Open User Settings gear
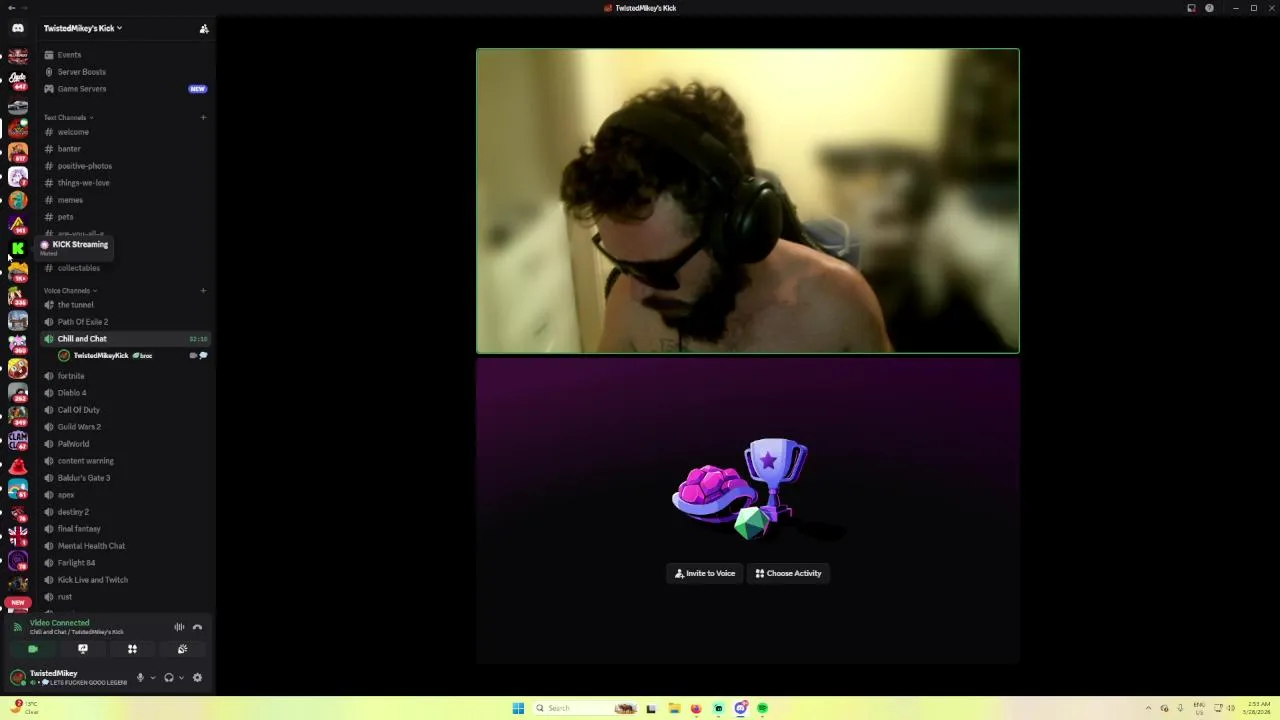The image size is (1280, 720). pos(197,678)
